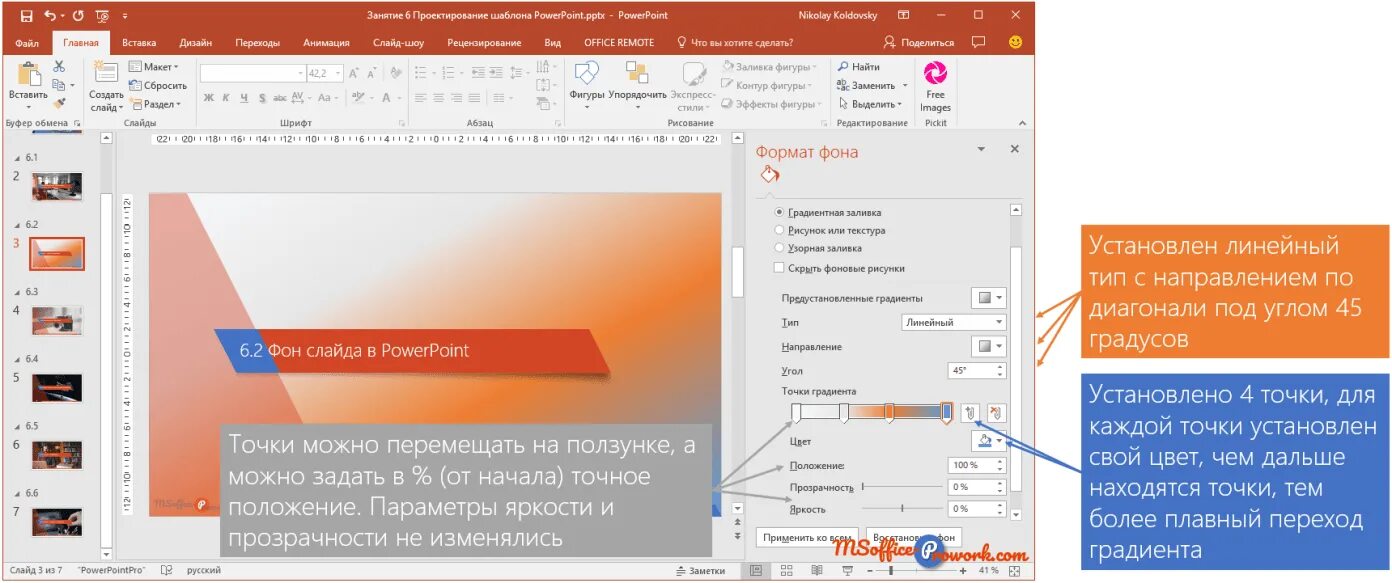Open the Section (Раздел) dropdown
Image resolution: width=1392 pixels, height=583 pixels.
coord(155,104)
